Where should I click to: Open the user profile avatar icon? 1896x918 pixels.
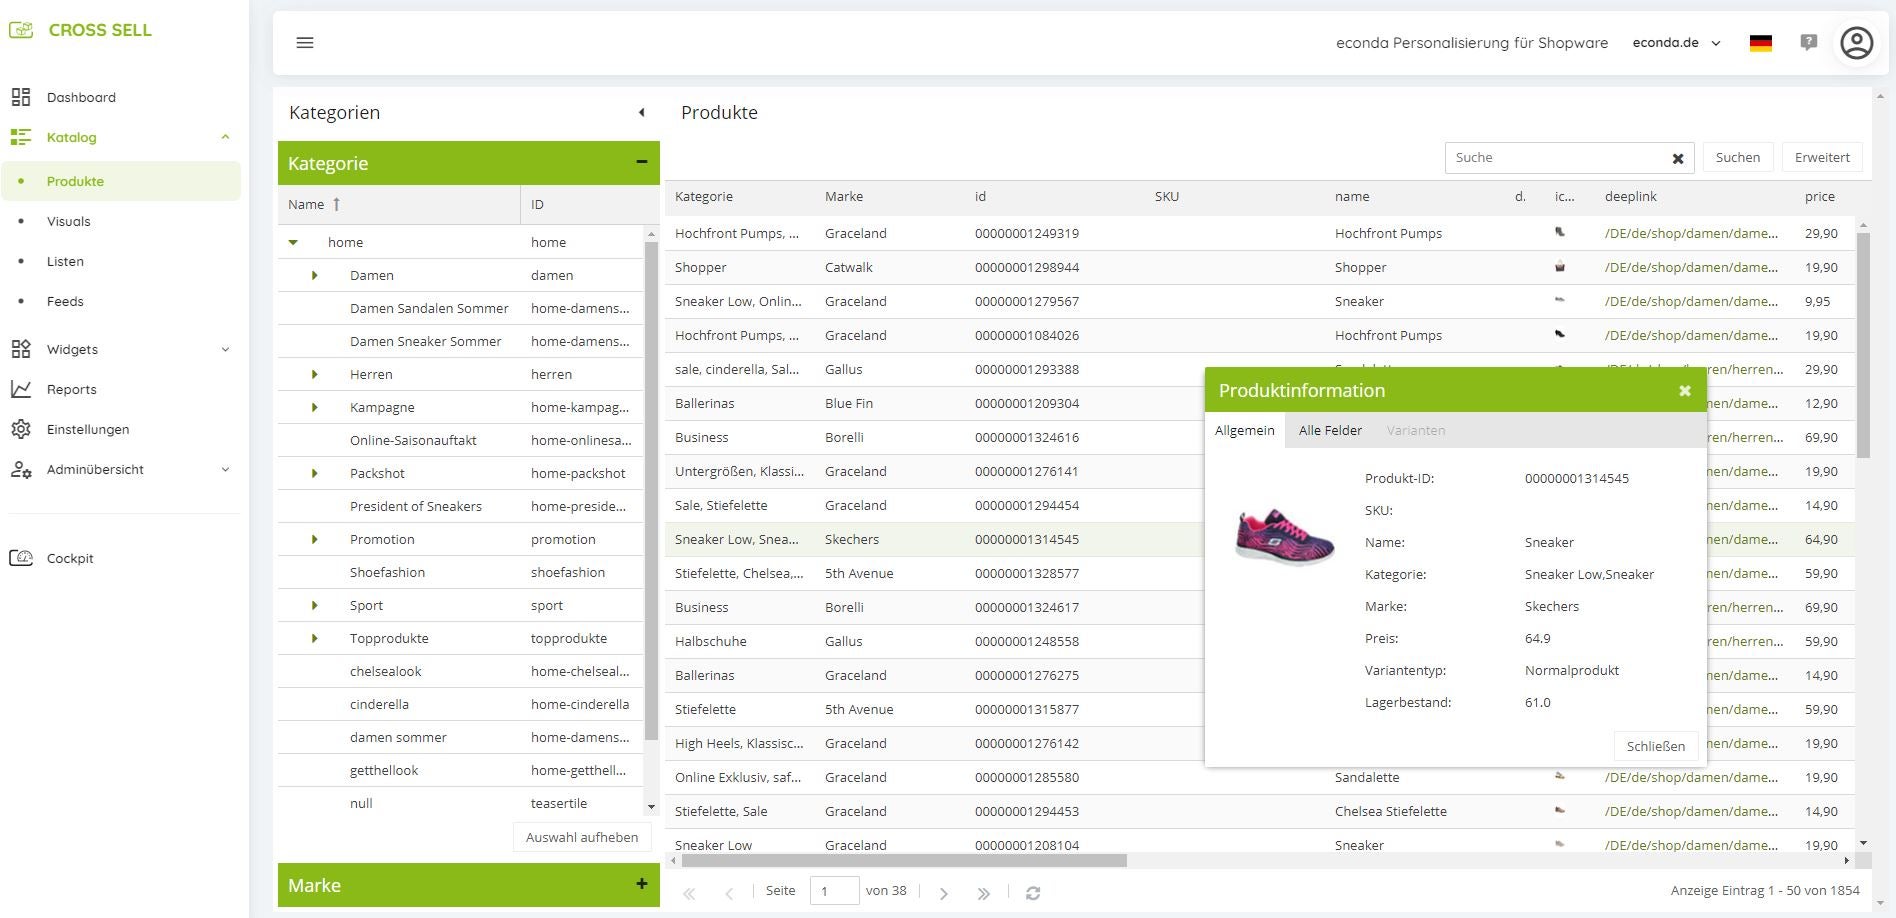coord(1857,43)
